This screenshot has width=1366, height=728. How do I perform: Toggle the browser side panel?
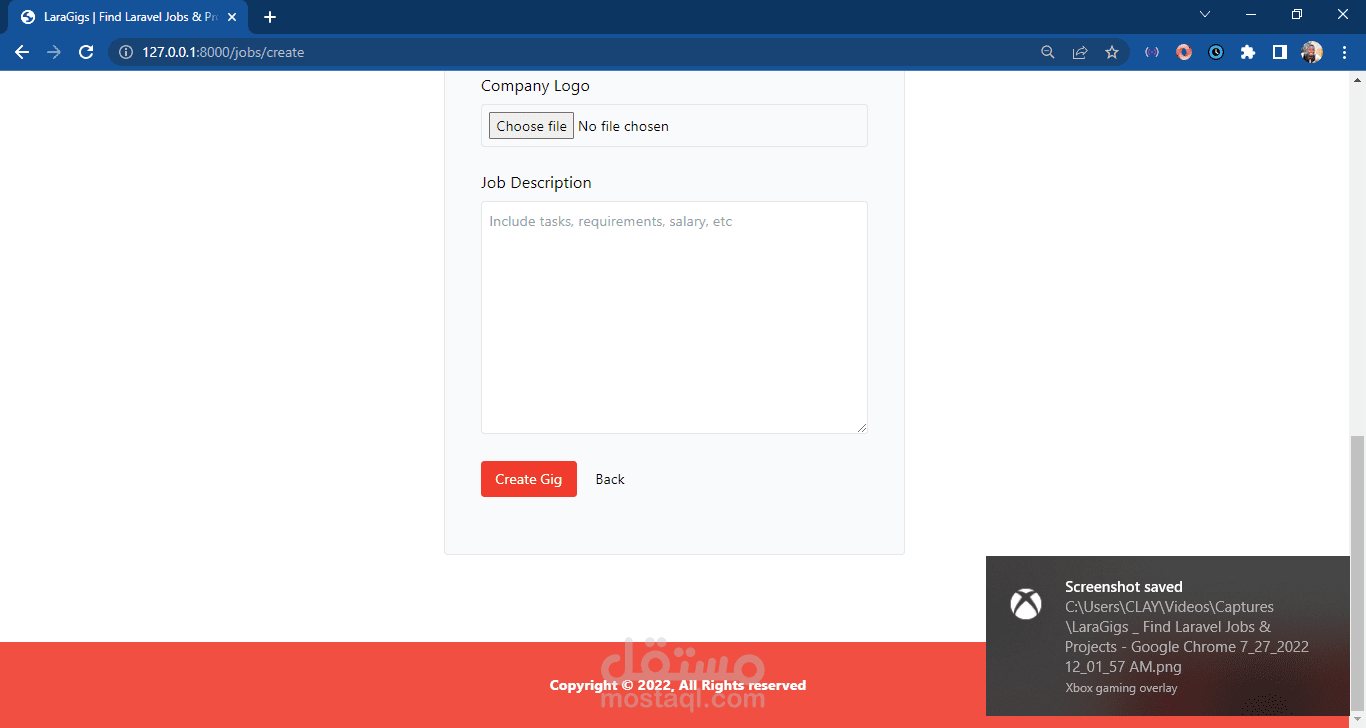[1280, 52]
